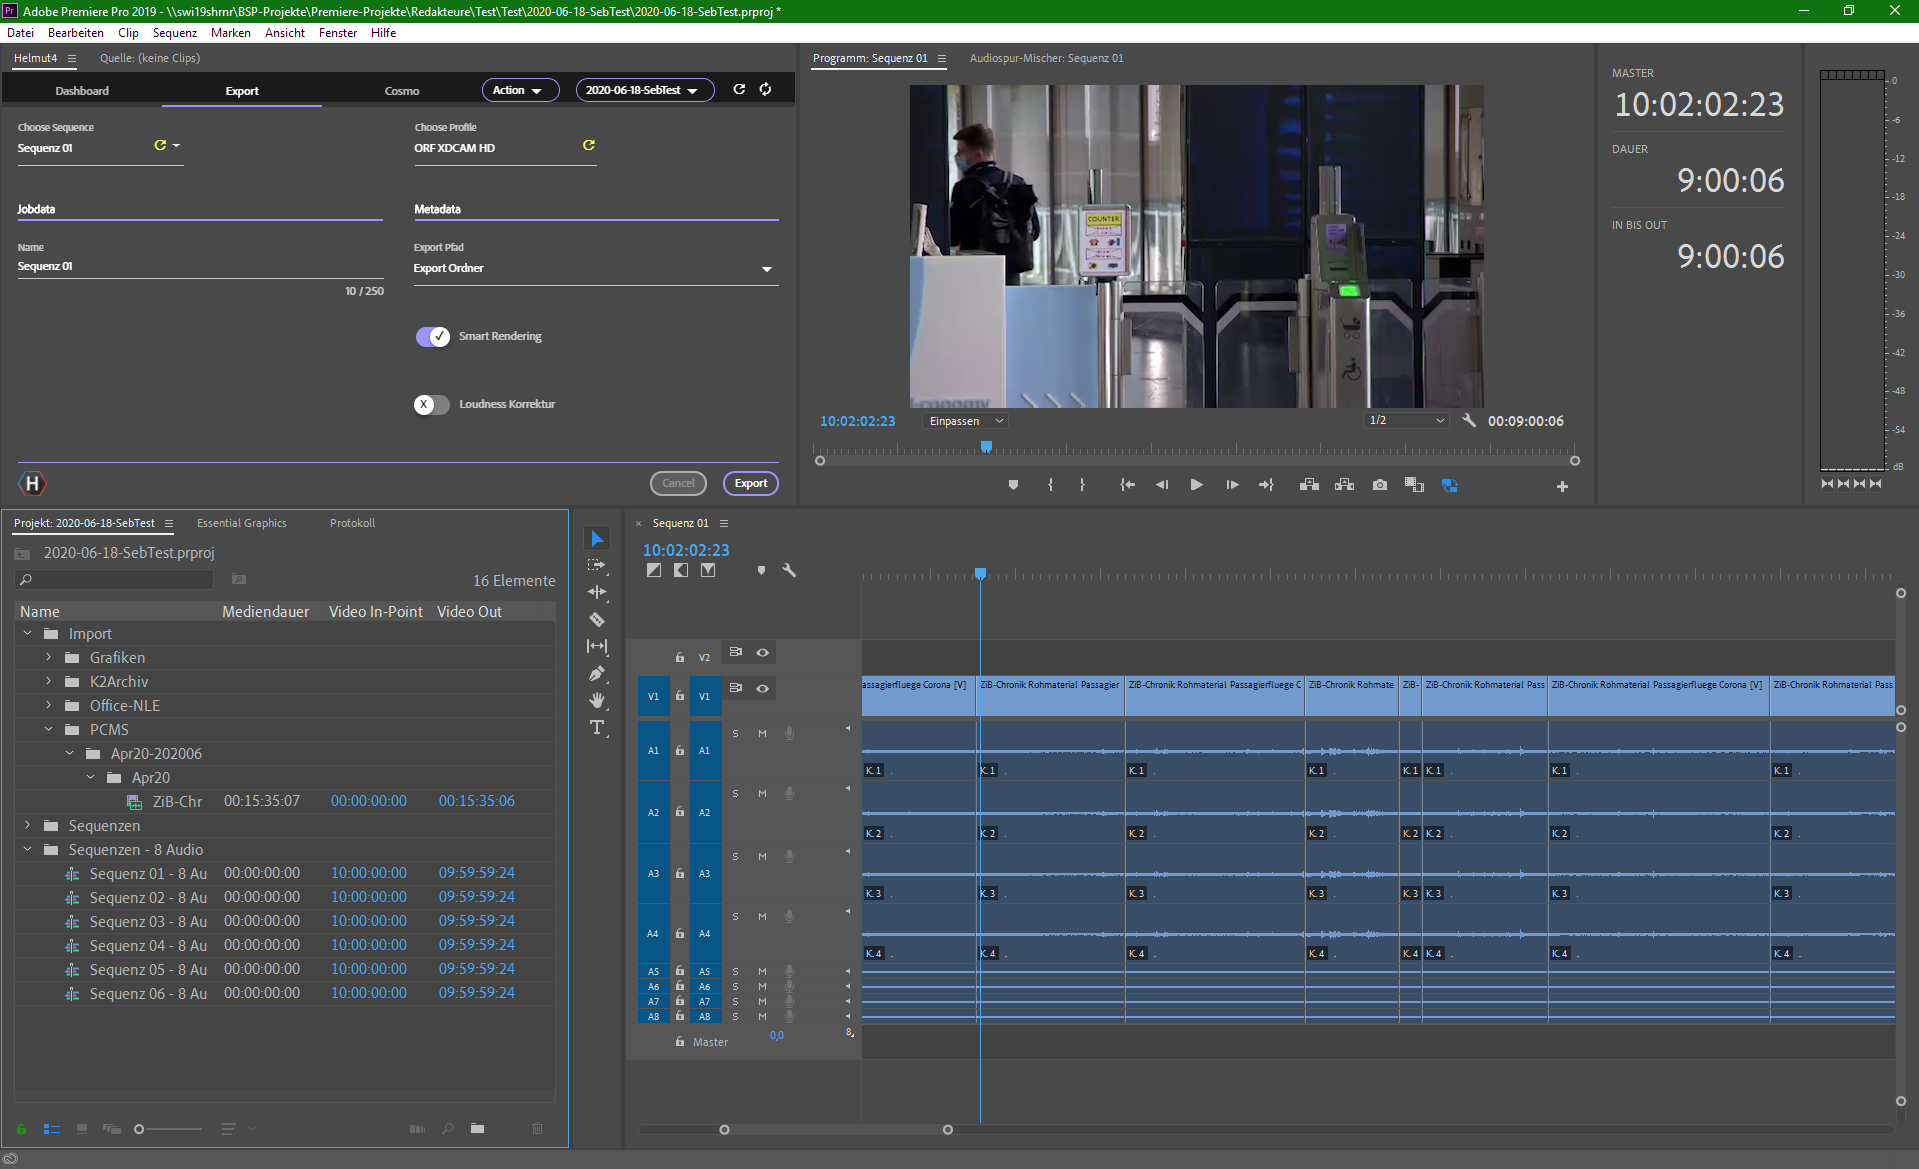
Task: Select the Razor tool in the tools panel
Action: pos(597,620)
